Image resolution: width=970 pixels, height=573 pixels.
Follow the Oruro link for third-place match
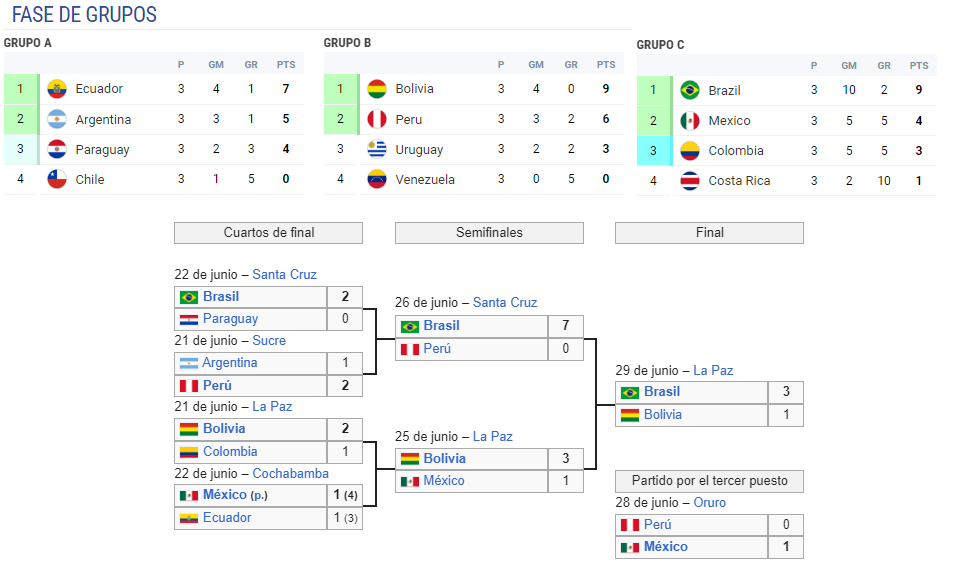(709, 503)
